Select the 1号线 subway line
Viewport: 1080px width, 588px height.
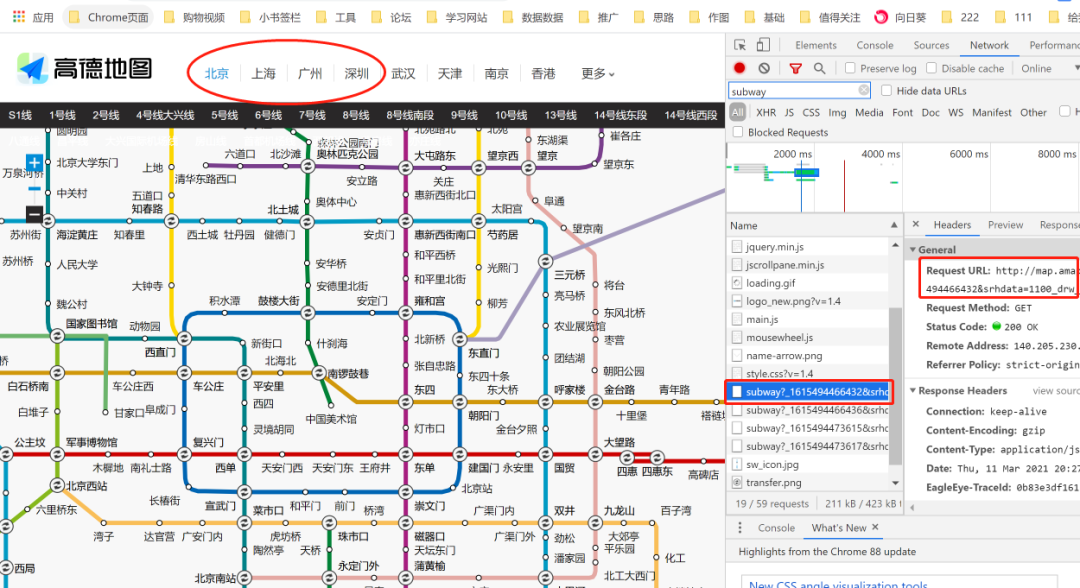coord(63,115)
